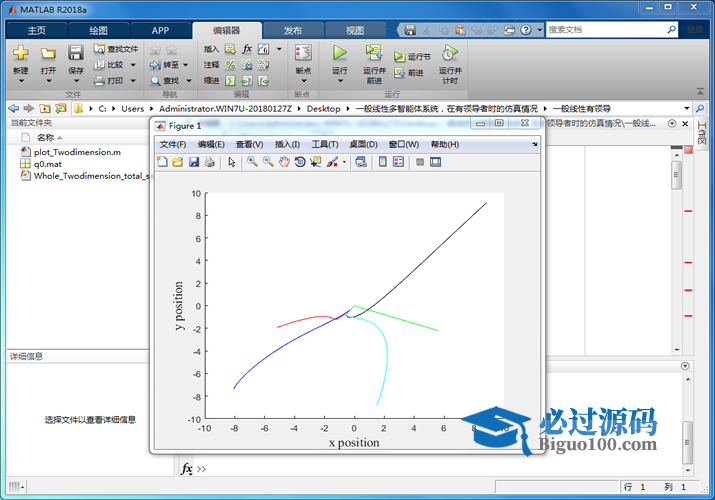
Task: Click the Breakpoints (断点) icon
Action: pos(303,53)
